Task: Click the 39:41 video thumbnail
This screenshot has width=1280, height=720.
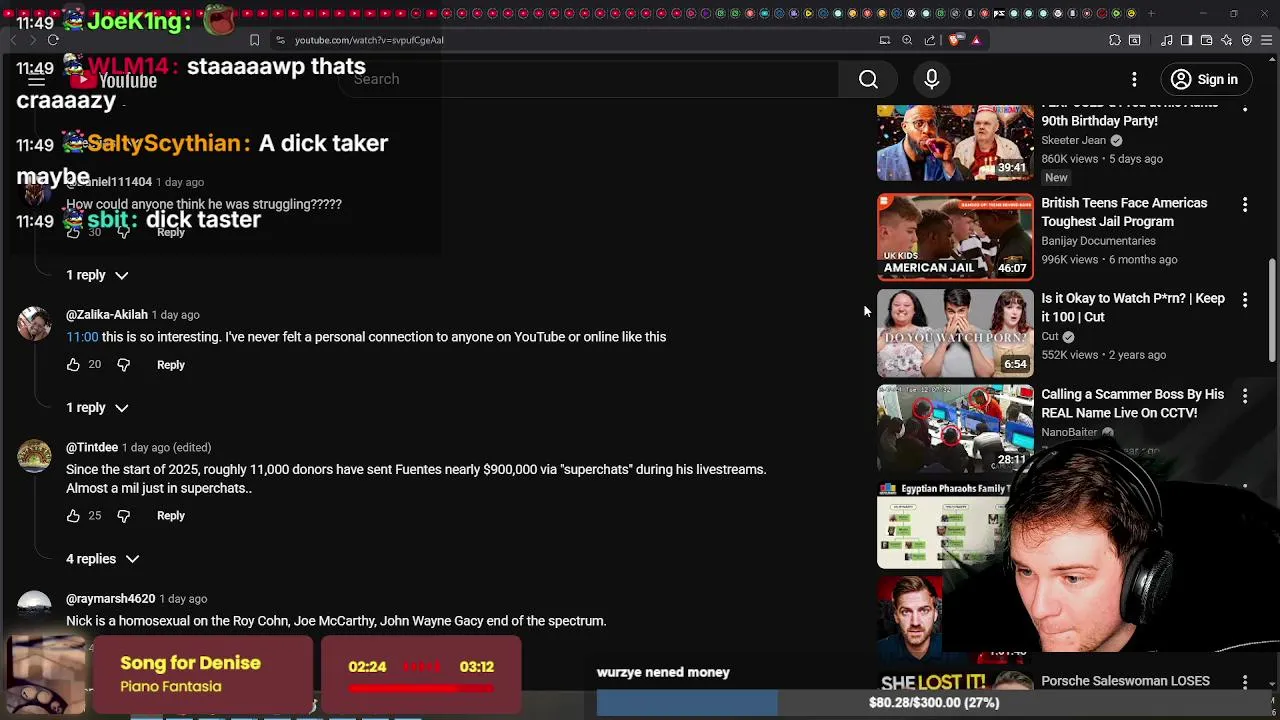Action: click(x=955, y=143)
